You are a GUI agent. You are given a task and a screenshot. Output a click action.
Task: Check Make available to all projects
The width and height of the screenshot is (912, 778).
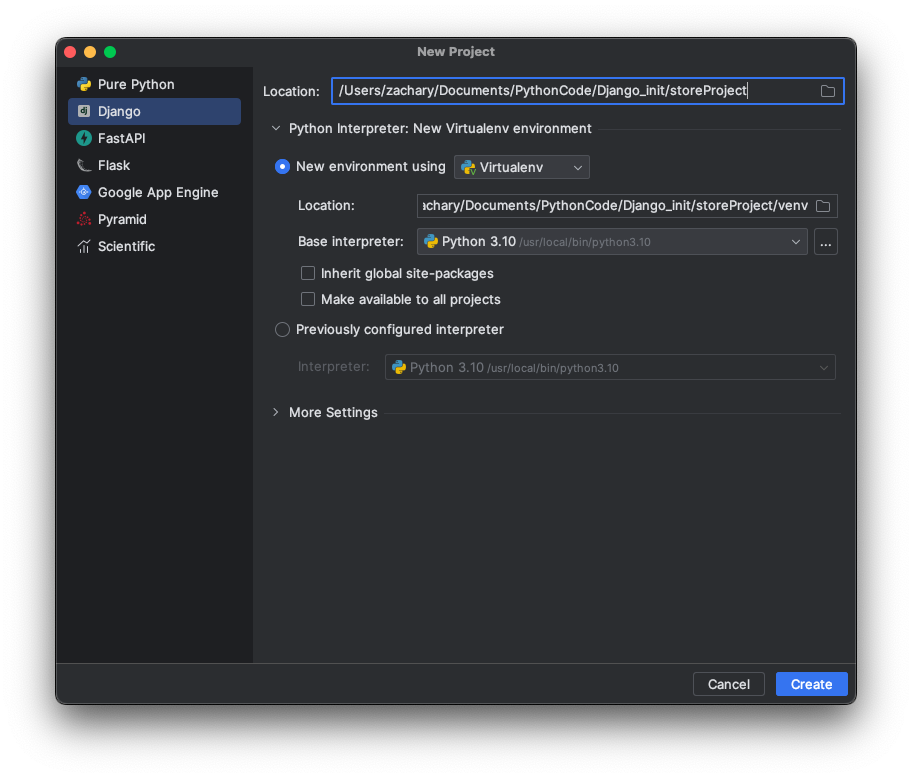[x=308, y=299]
